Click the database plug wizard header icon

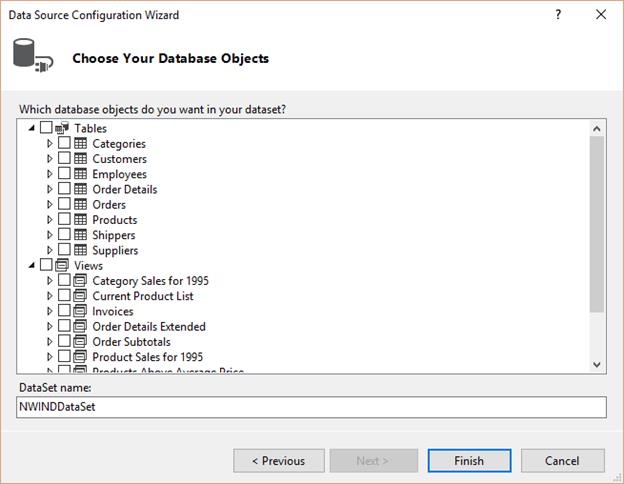(33, 56)
